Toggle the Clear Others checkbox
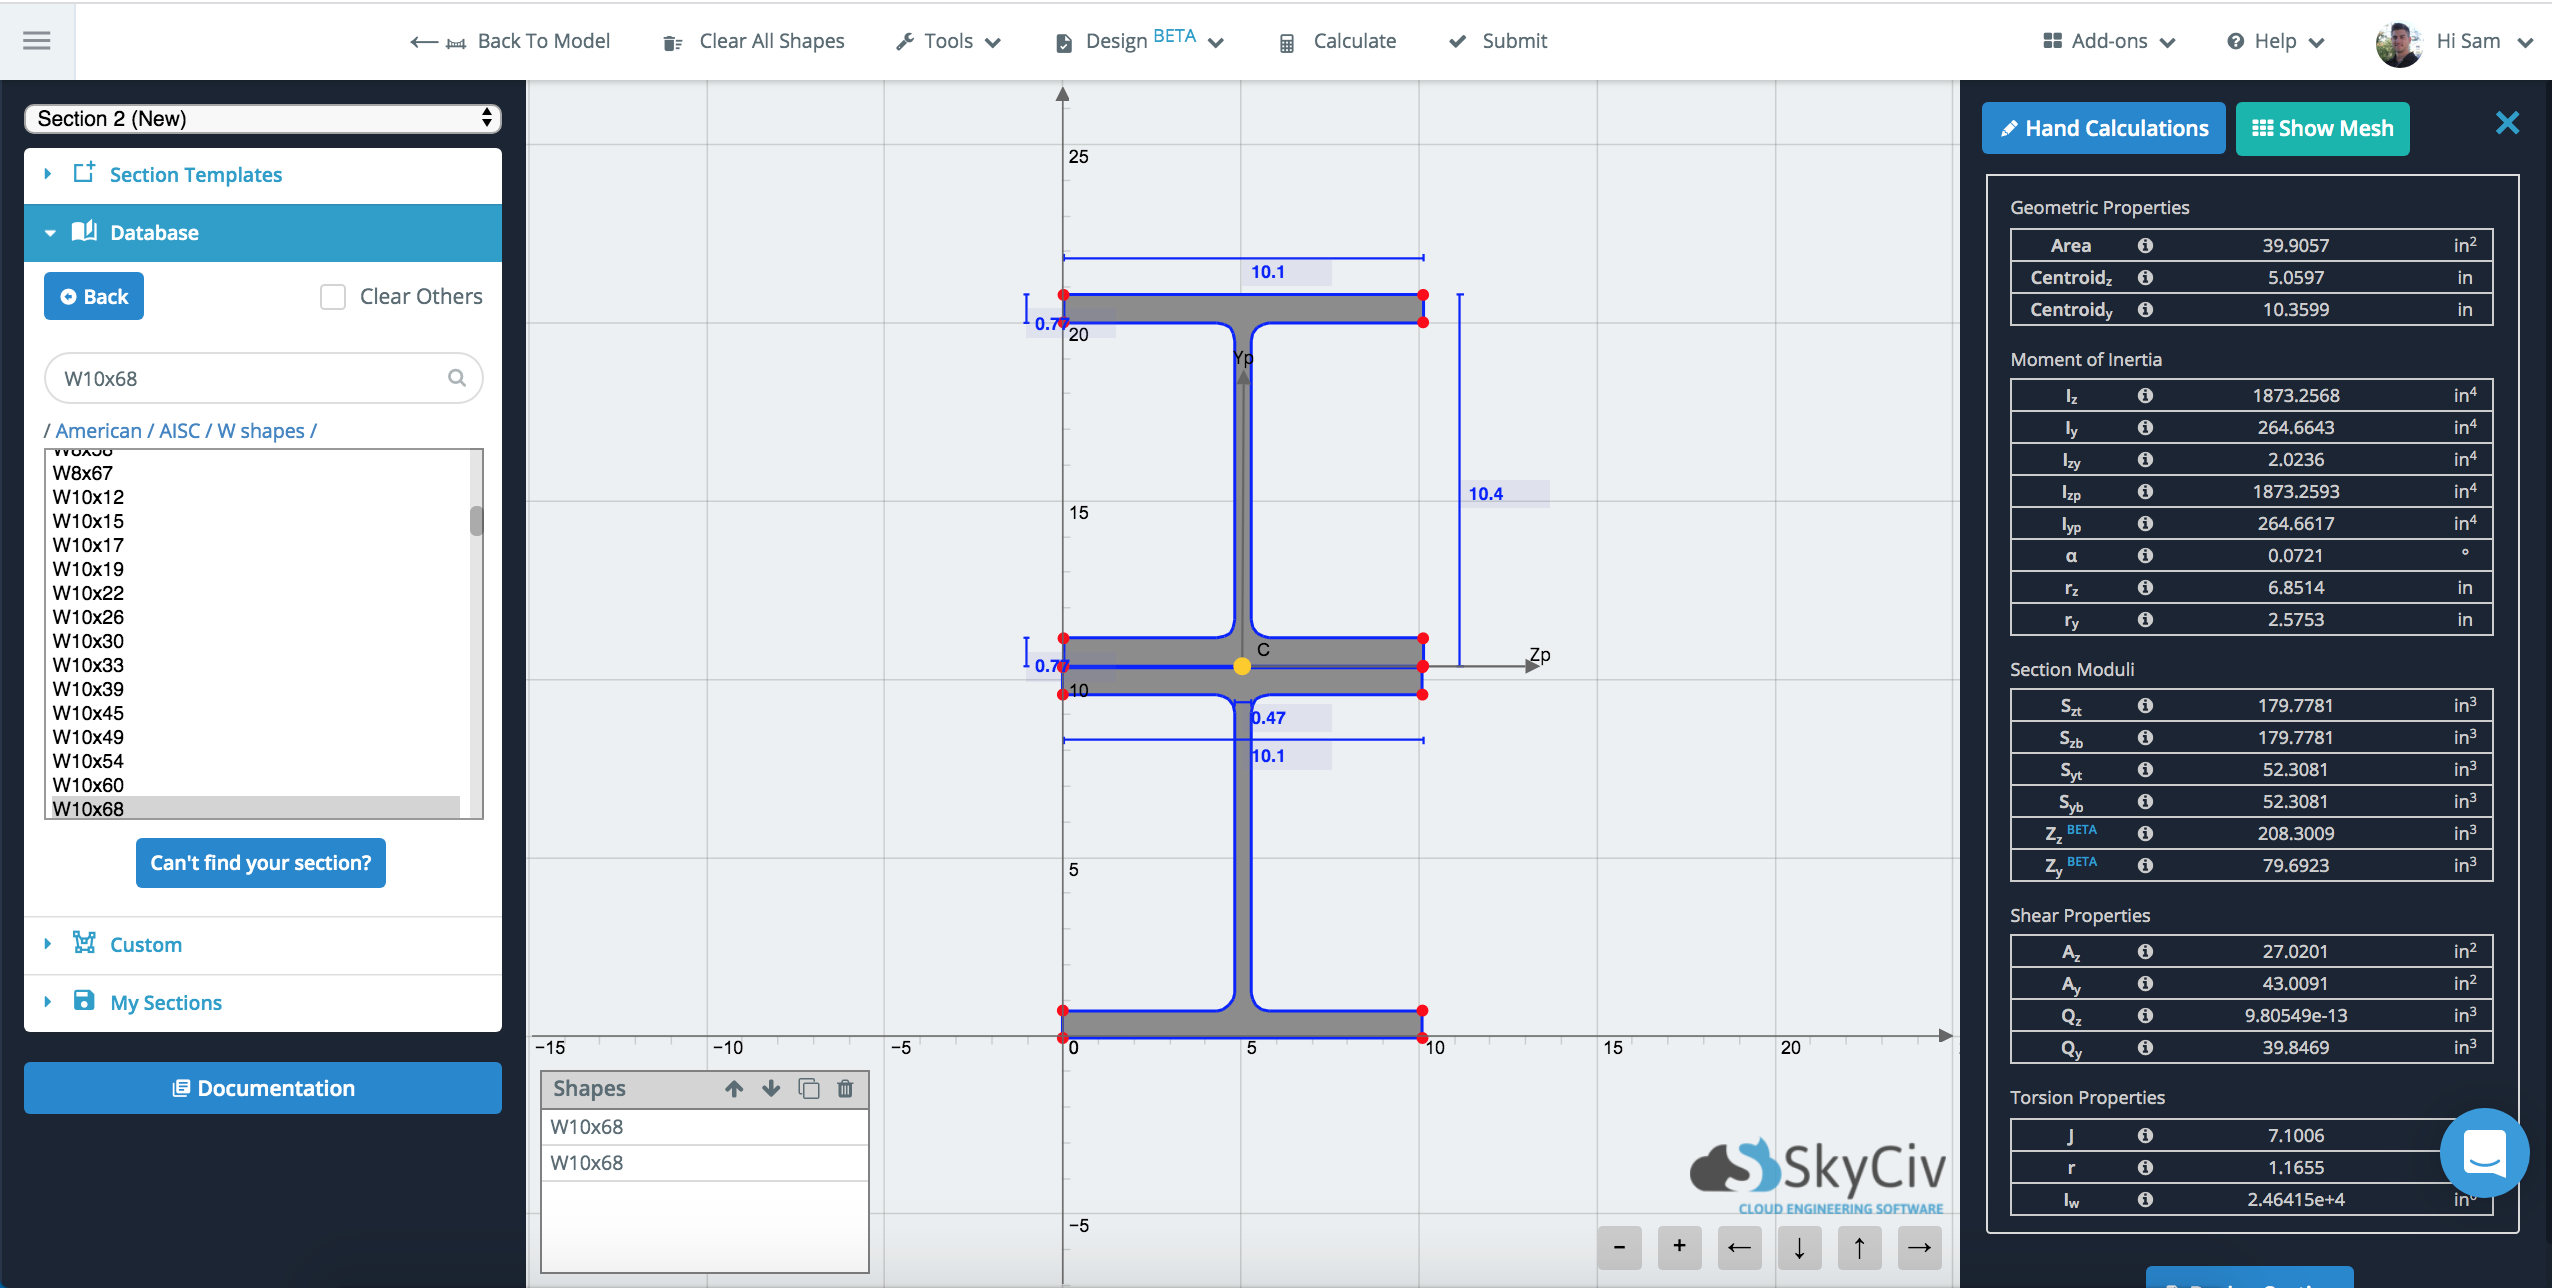 (x=332, y=296)
